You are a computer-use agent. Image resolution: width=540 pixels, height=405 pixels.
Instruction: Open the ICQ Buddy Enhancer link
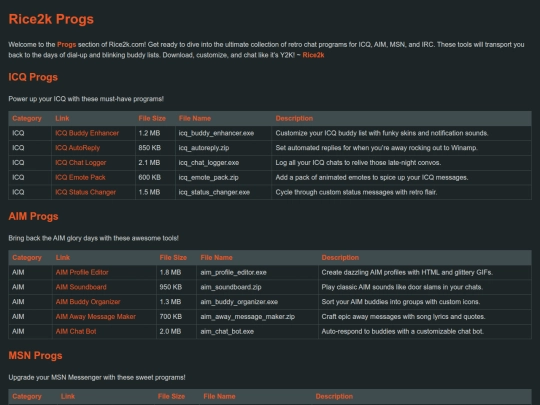(87, 133)
